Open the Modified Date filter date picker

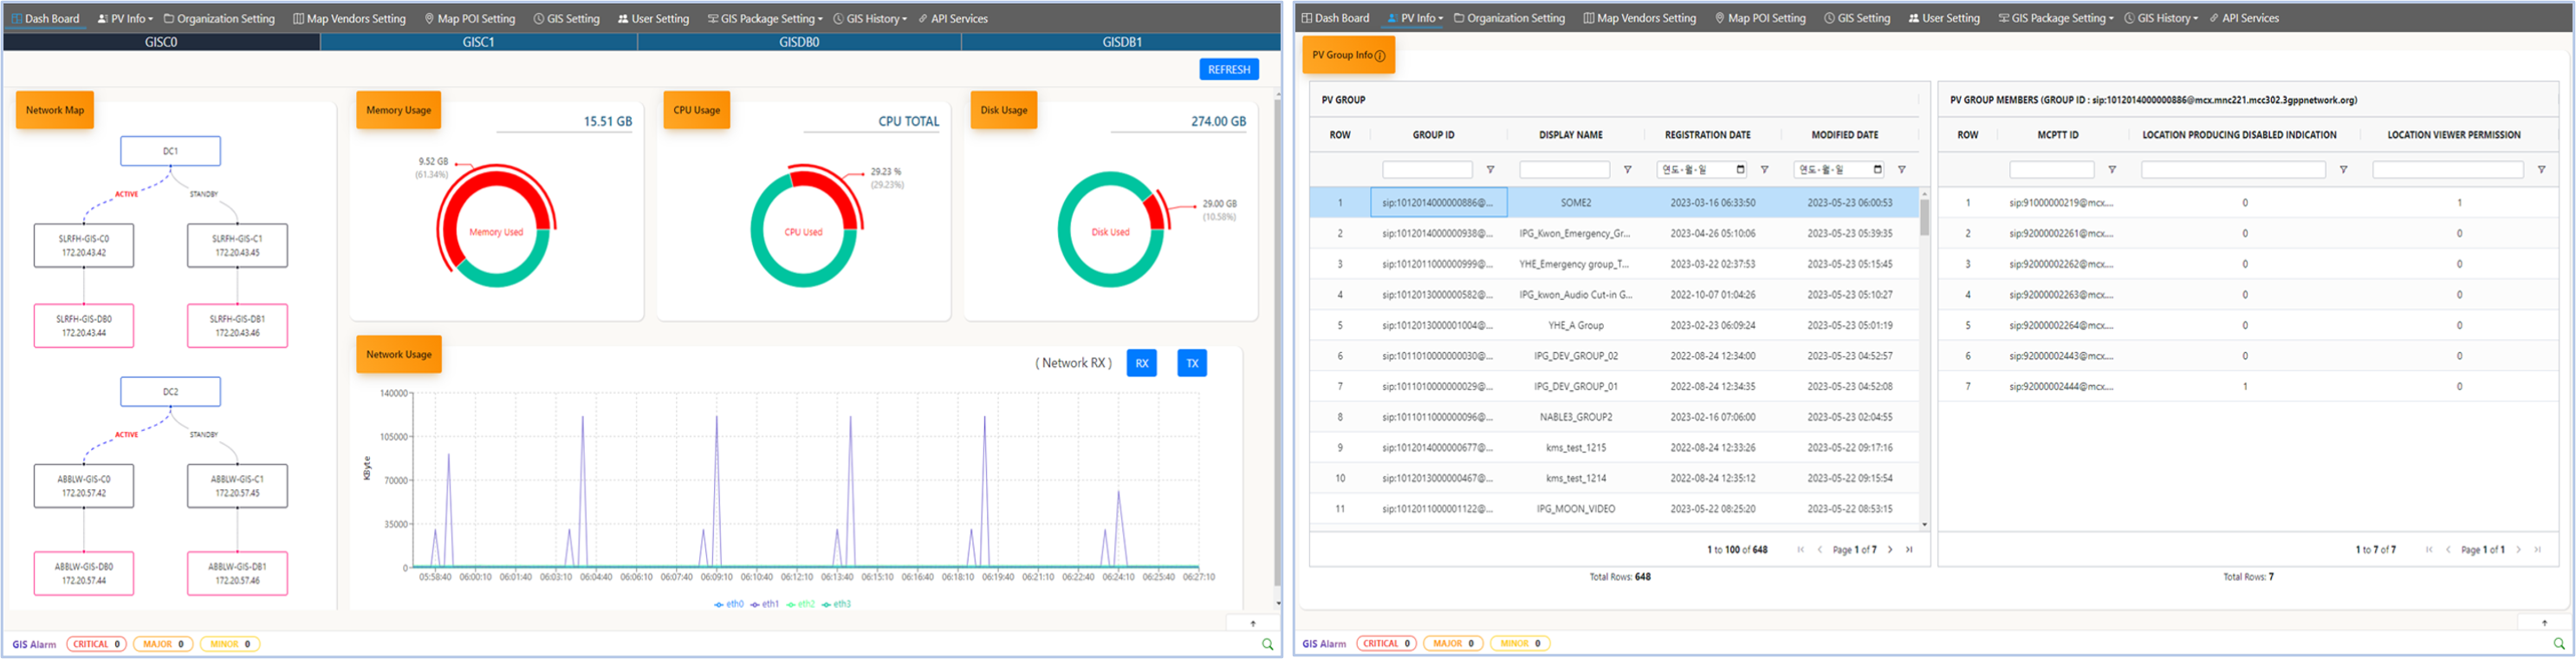pyautogui.click(x=1877, y=170)
